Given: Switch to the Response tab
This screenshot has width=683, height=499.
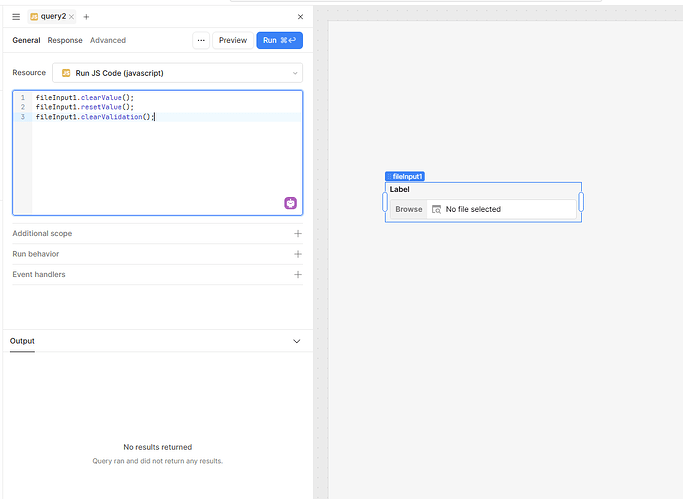Looking at the screenshot, I should [65, 40].
